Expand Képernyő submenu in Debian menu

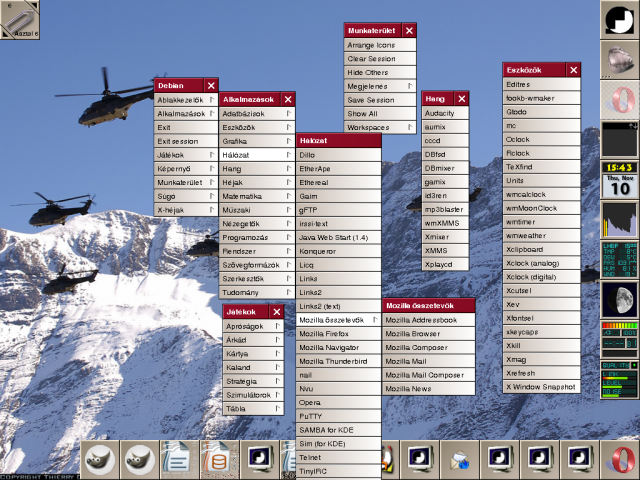click(186, 169)
